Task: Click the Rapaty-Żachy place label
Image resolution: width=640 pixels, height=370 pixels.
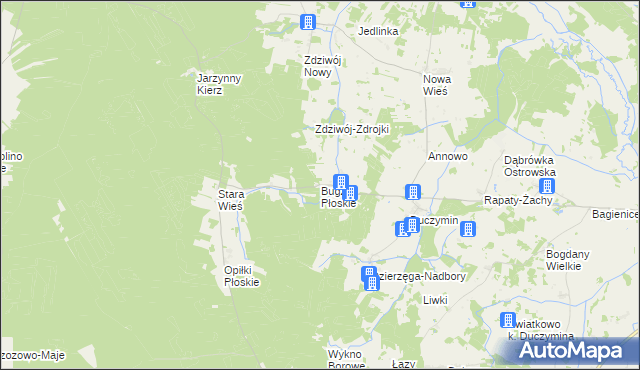Action: 518,200
